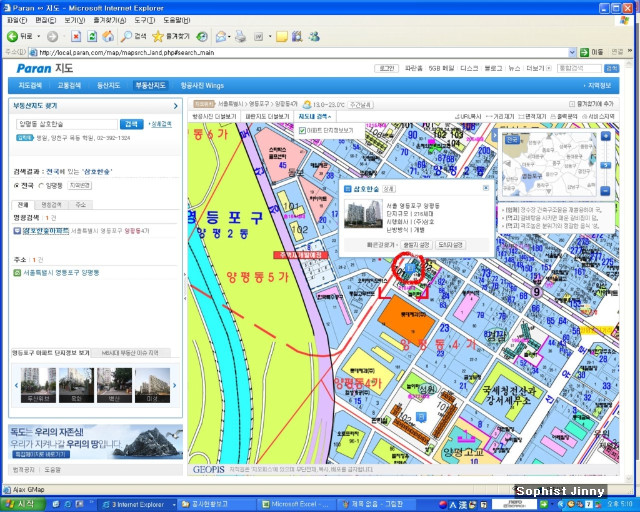The height and width of the screenshot is (512, 640).
Task: Open the History icon in toolbar
Action: pos(202,37)
